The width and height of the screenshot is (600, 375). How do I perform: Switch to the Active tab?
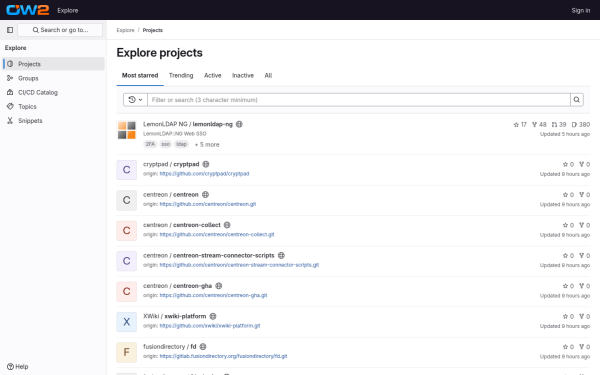pyautogui.click(x=212, y=75)
